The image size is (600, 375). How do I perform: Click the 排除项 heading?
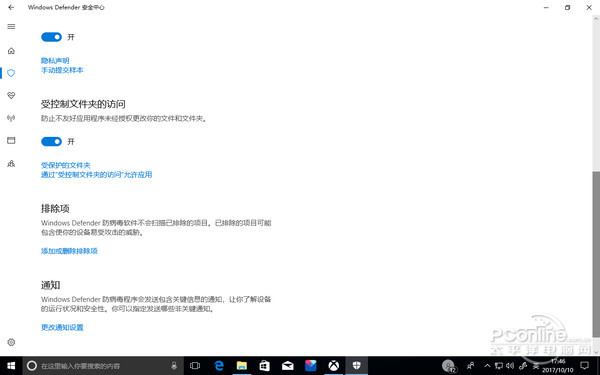[x=55, y=209]
